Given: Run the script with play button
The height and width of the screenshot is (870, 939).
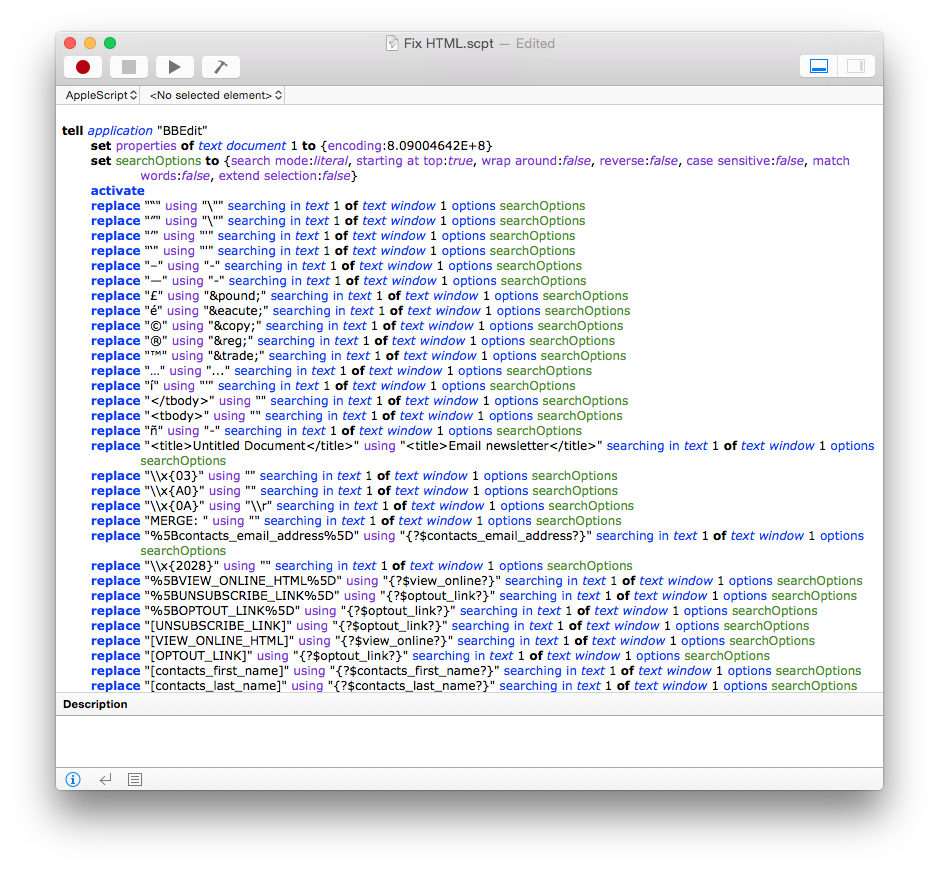Looking at the screenshot, I should point(174,67).
